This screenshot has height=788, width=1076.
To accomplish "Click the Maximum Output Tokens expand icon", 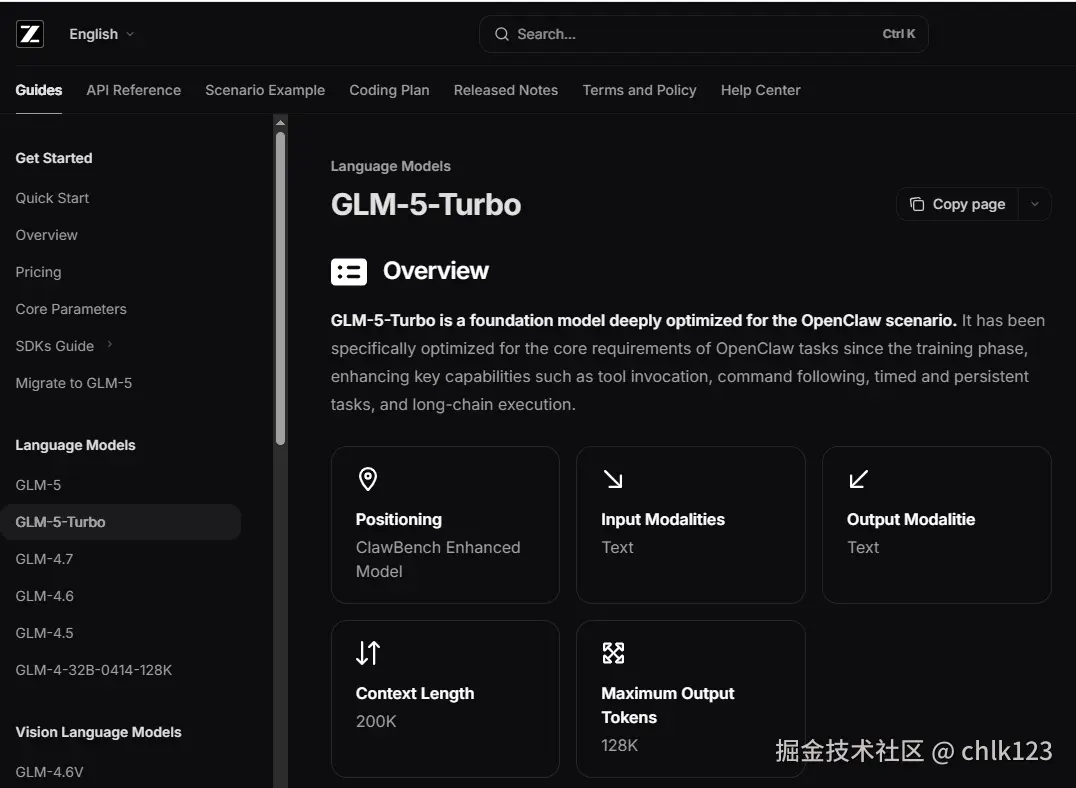I will (x=613, y=653).
